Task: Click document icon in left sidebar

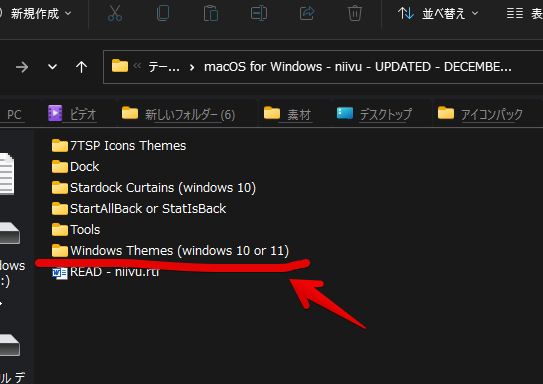Action: pyautogui.click(x=7, y=174)
